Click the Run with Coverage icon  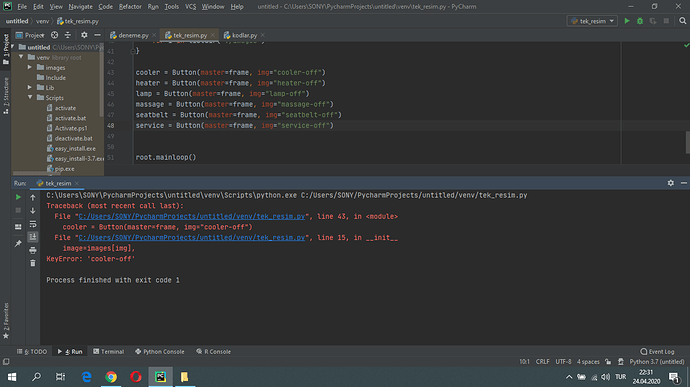653,21
